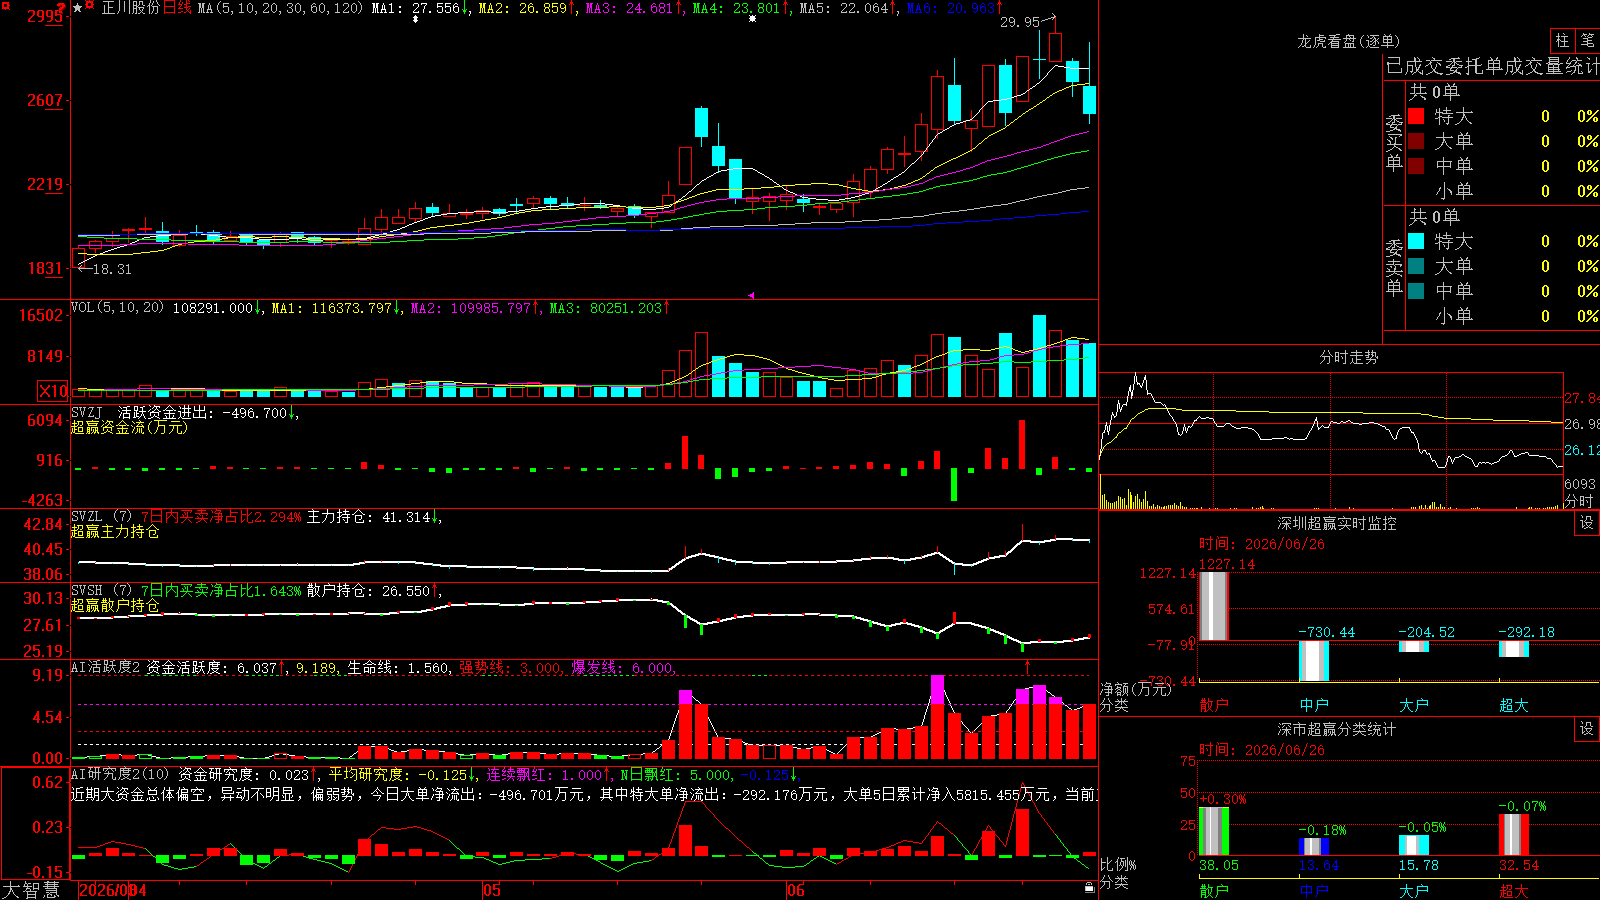Click the 散户 bar valued 1227.14

(1214, 606)
